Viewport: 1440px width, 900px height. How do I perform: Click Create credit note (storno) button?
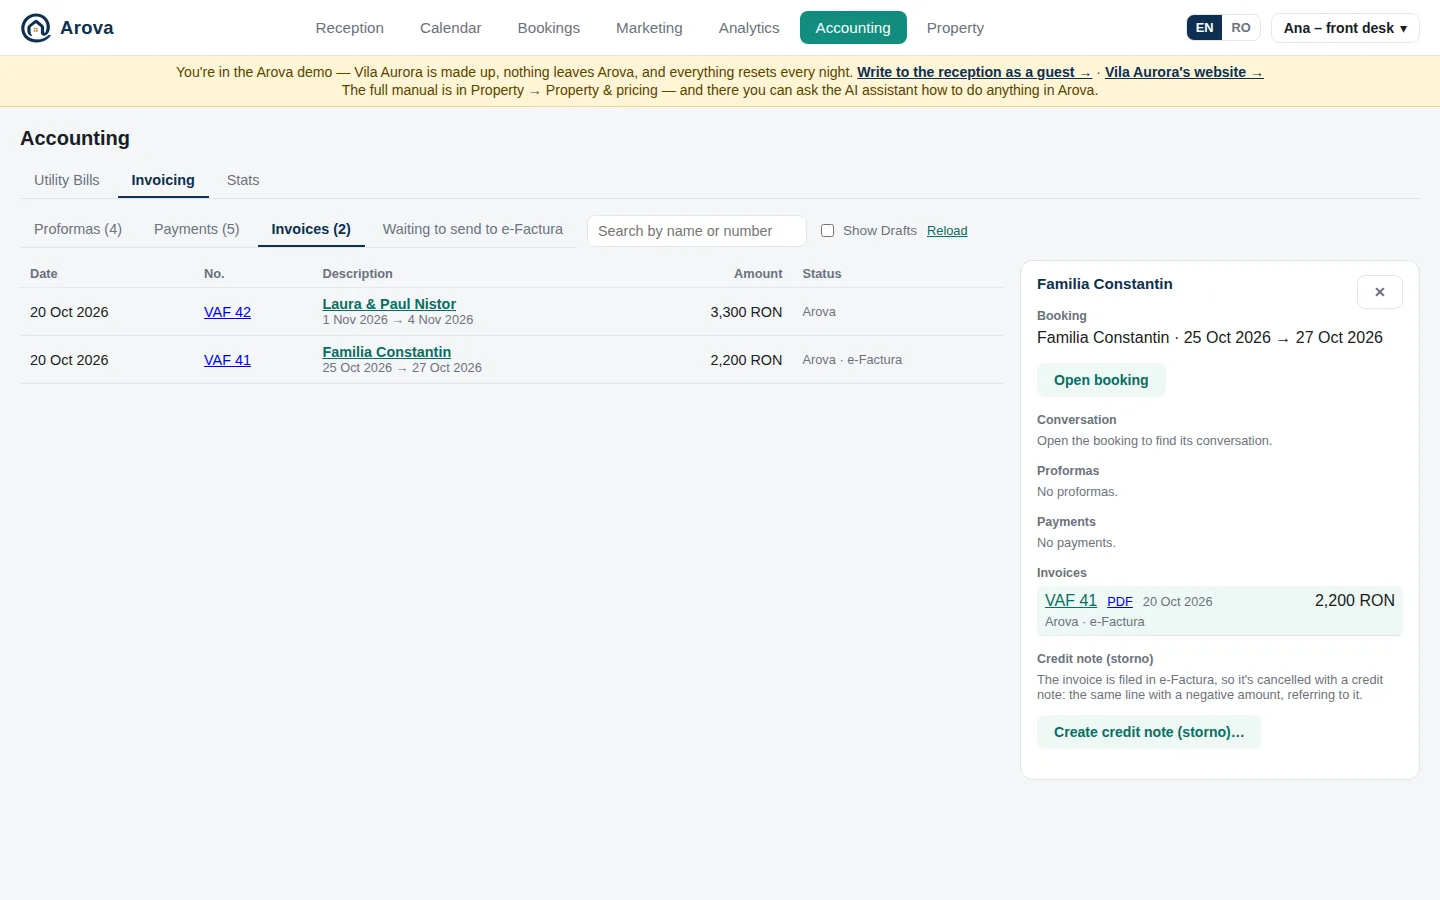tap(1149, 732)
